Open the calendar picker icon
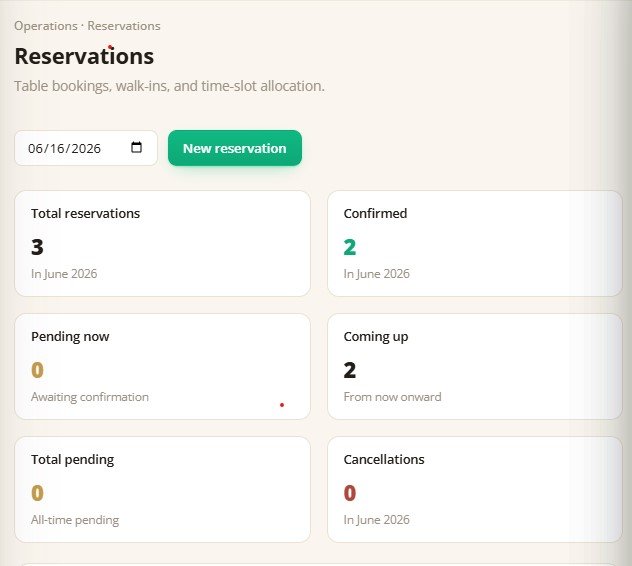 pyautogui.click(x=136, y=147)
